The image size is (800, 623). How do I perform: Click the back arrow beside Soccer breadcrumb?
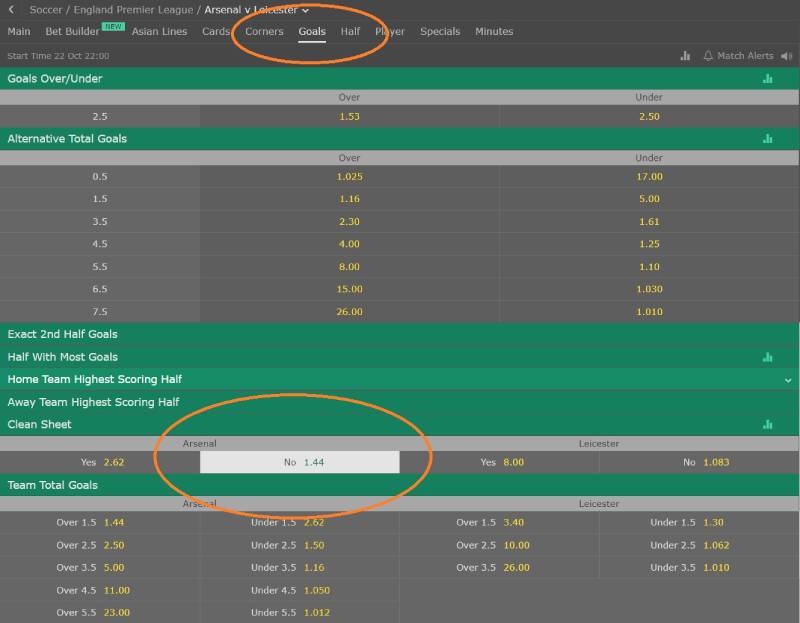point(11,9)
